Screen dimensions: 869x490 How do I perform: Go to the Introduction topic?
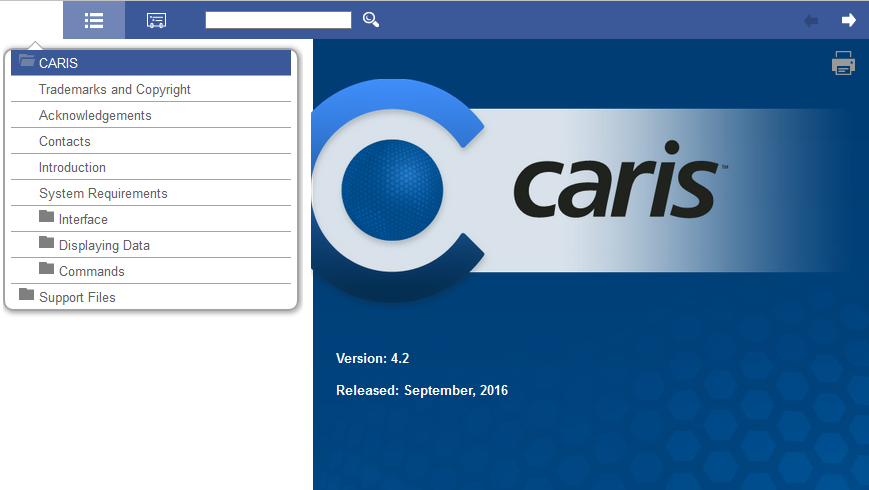click(x=72, y=167)
